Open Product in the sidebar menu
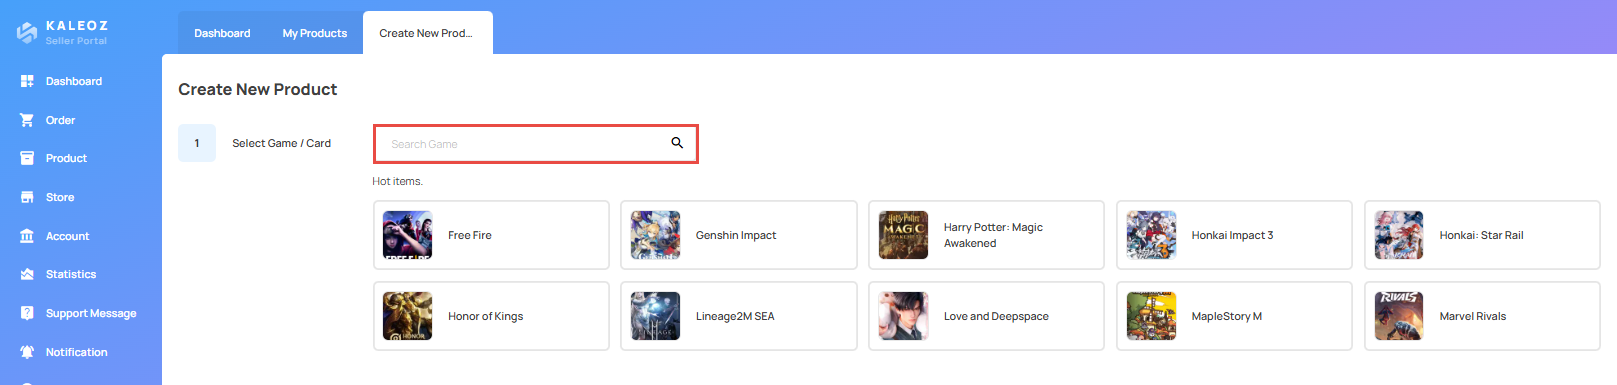The height and width of the screenshot is (385, 1617). click(66, 158)
